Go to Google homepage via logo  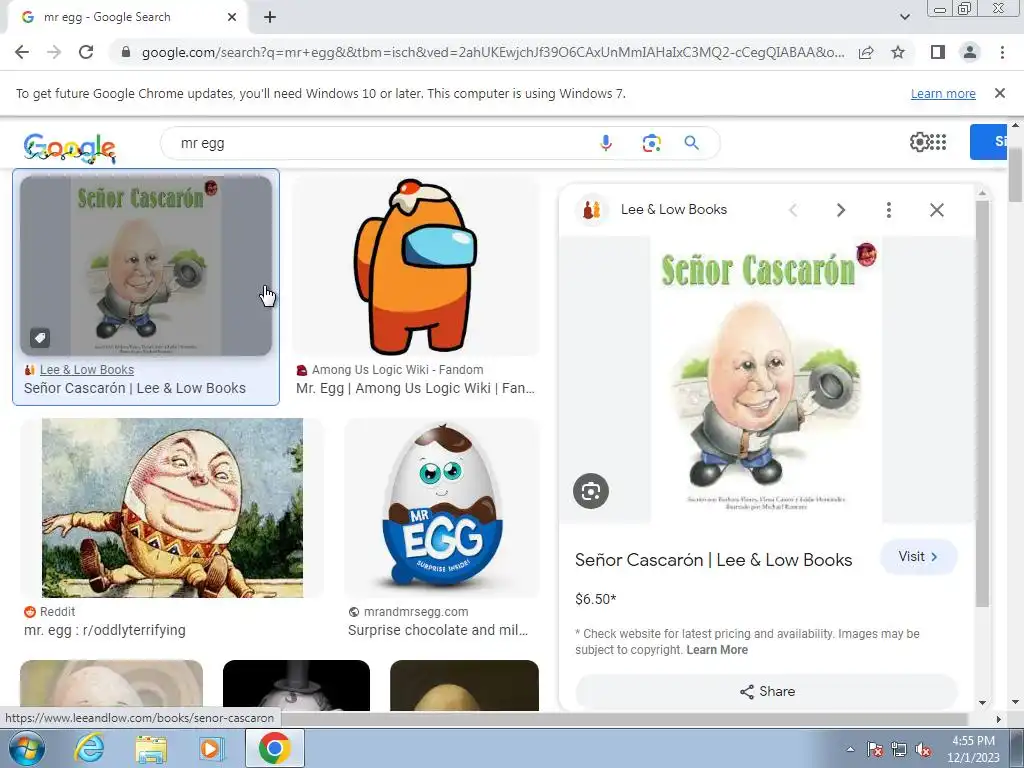coord(69,147)
